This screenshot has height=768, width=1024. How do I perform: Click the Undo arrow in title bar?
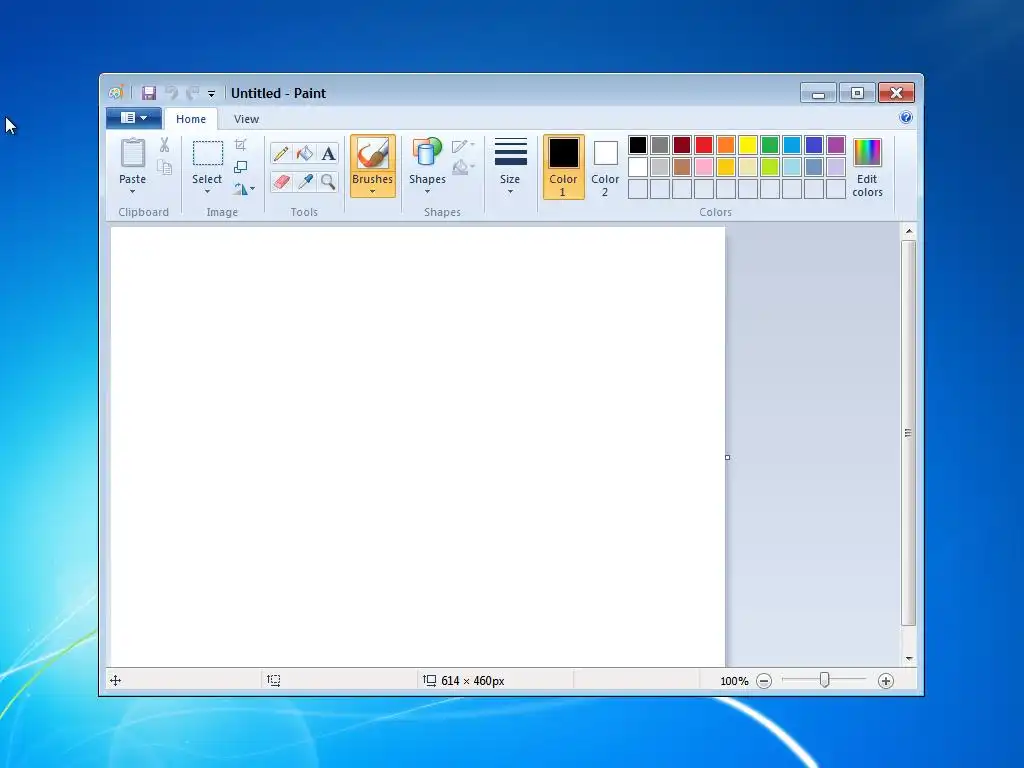pos(171,93)
